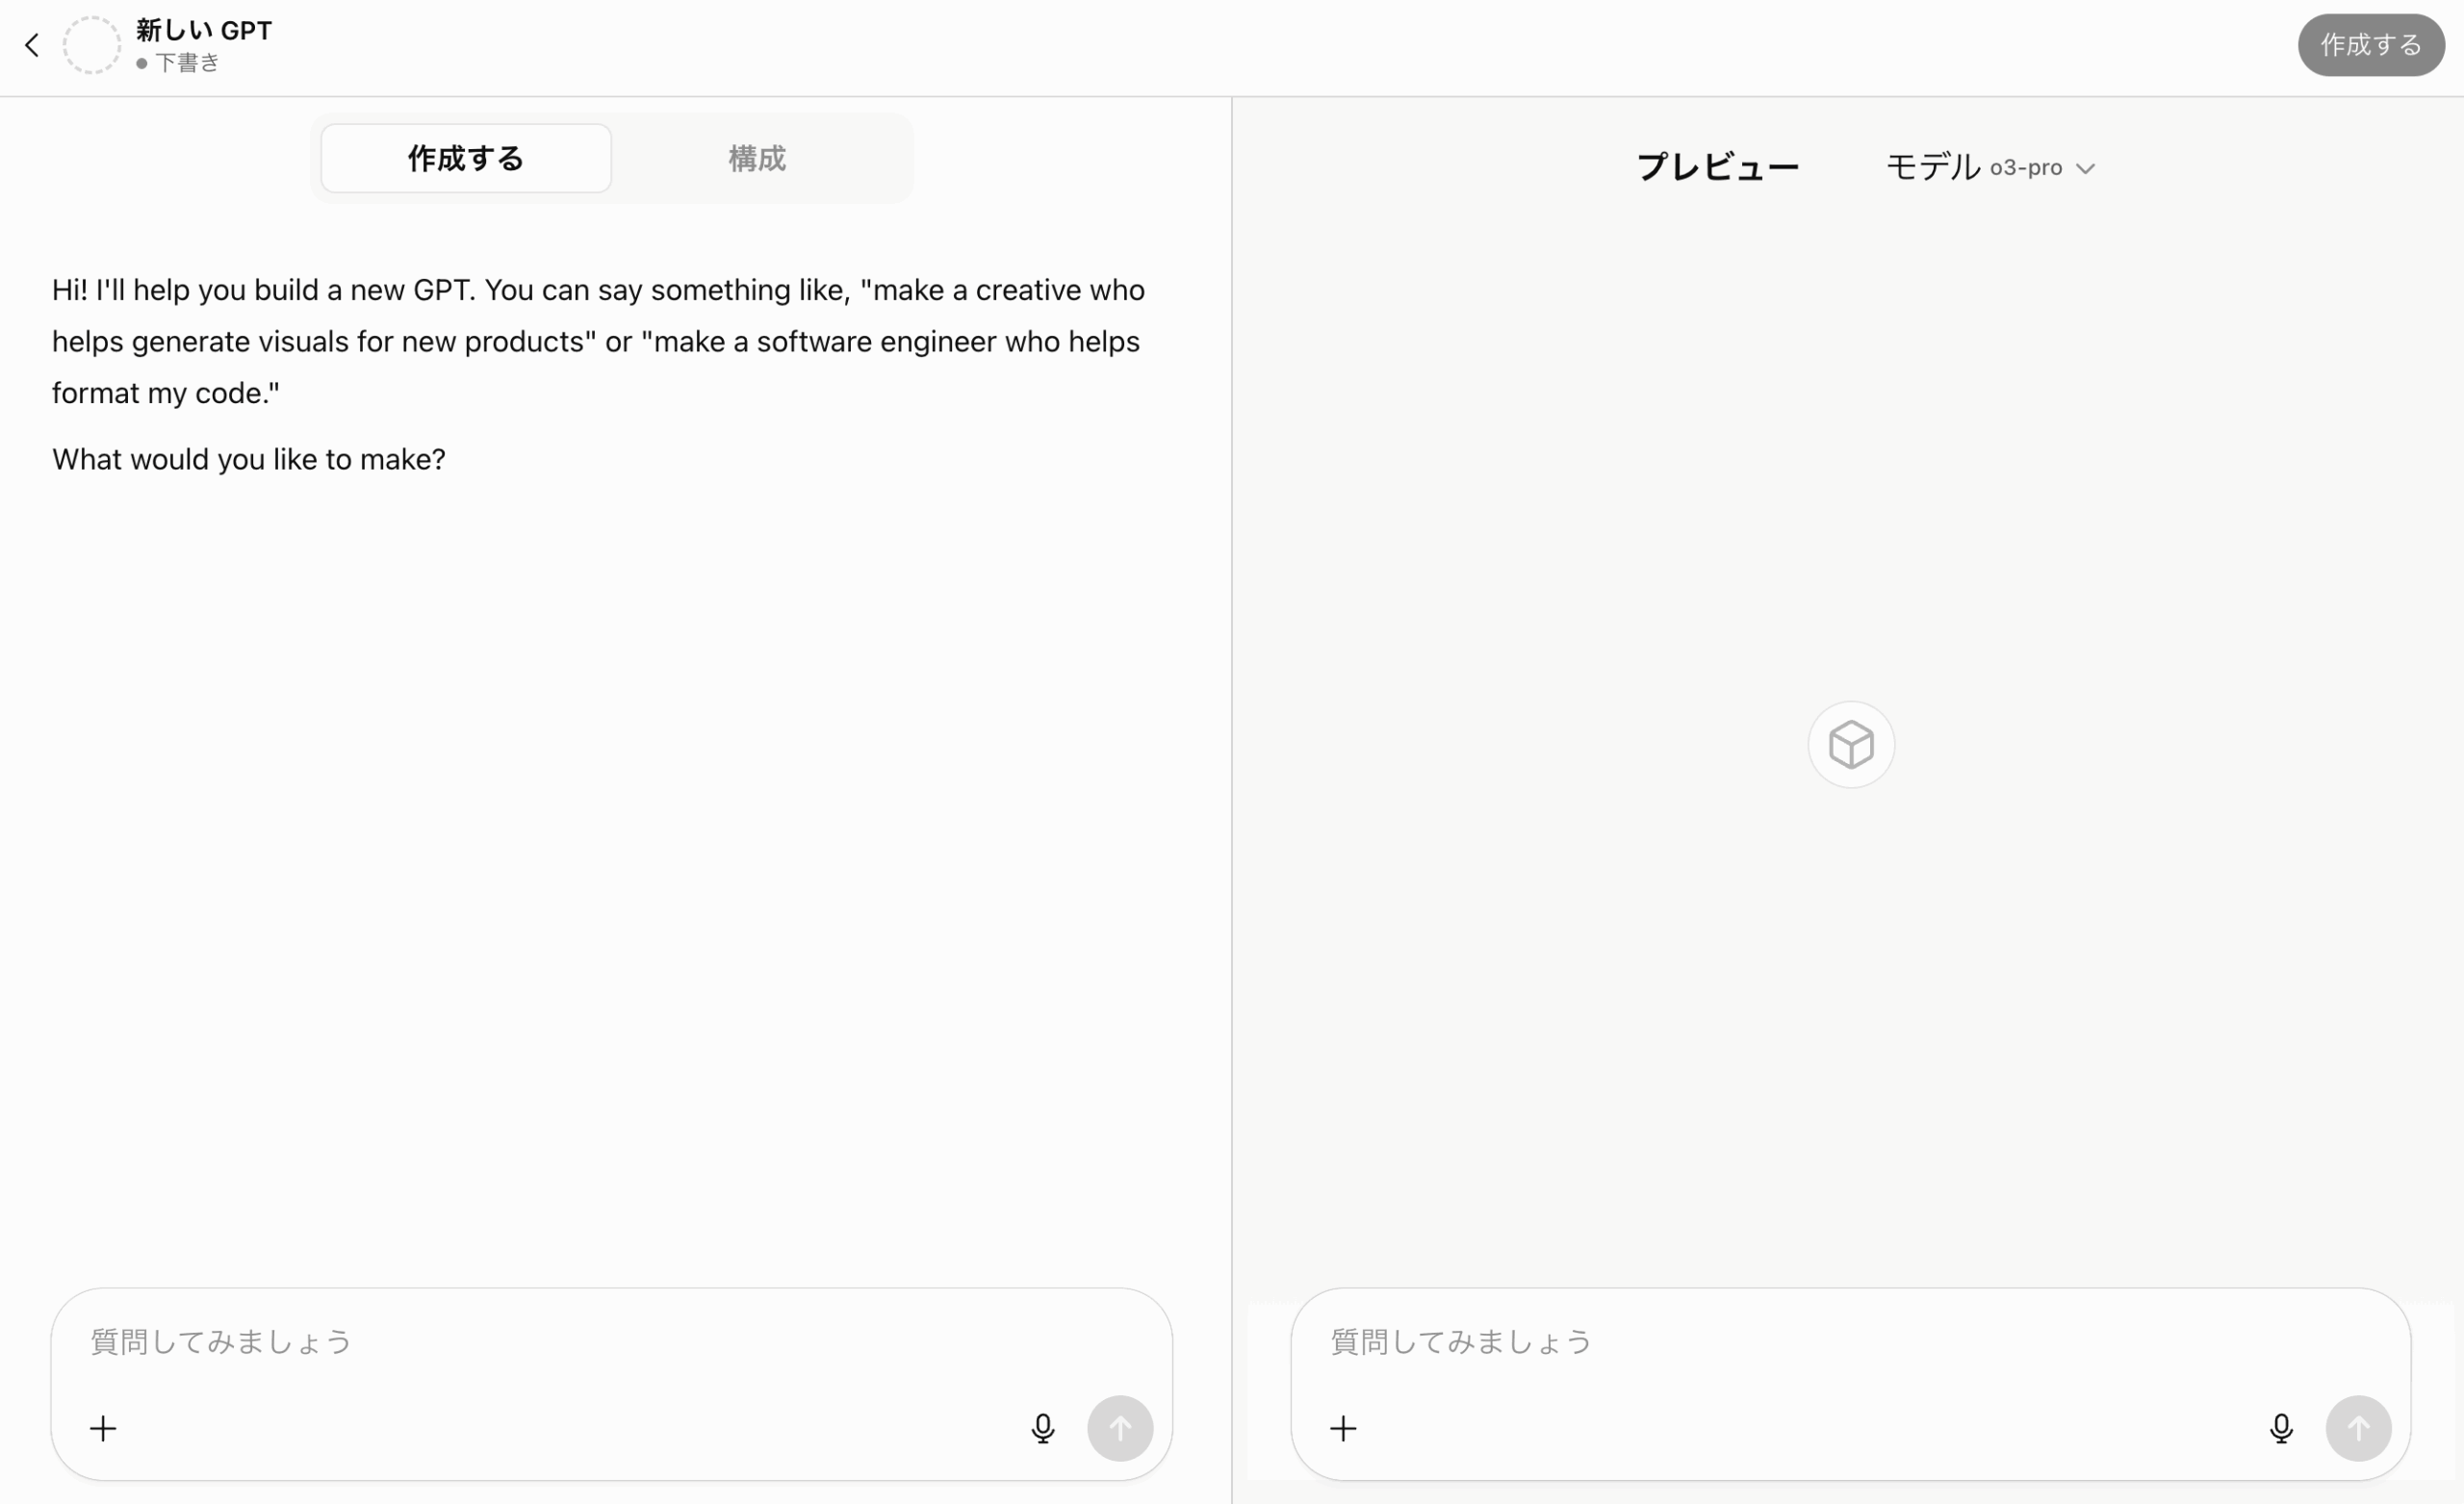2464x1504 pixels.
Task: Focus the preview 質問してみましょう input field
Action: pyautogui.click(x=1850, y=1341)
